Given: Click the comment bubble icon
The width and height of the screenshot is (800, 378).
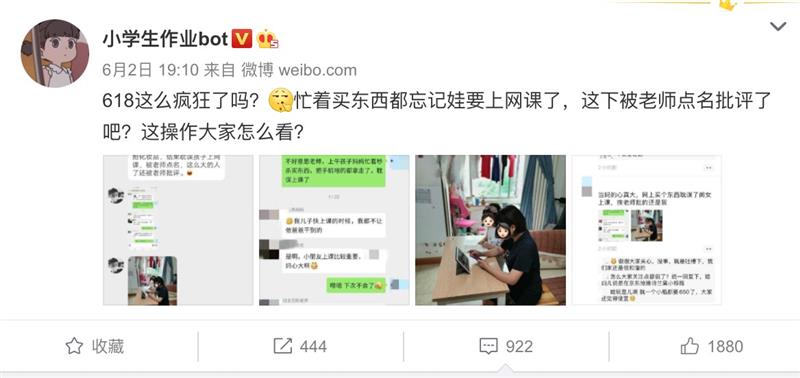Looking at the screenshot, I should [489, 347].
